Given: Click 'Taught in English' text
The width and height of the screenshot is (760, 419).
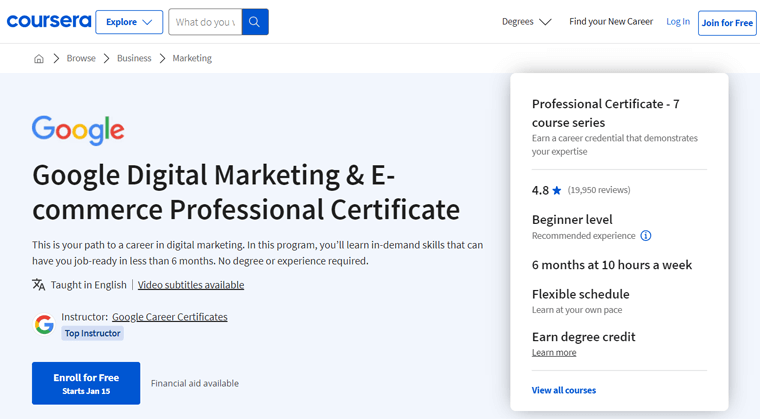Looking at the screenshot, I should (88, 285).
